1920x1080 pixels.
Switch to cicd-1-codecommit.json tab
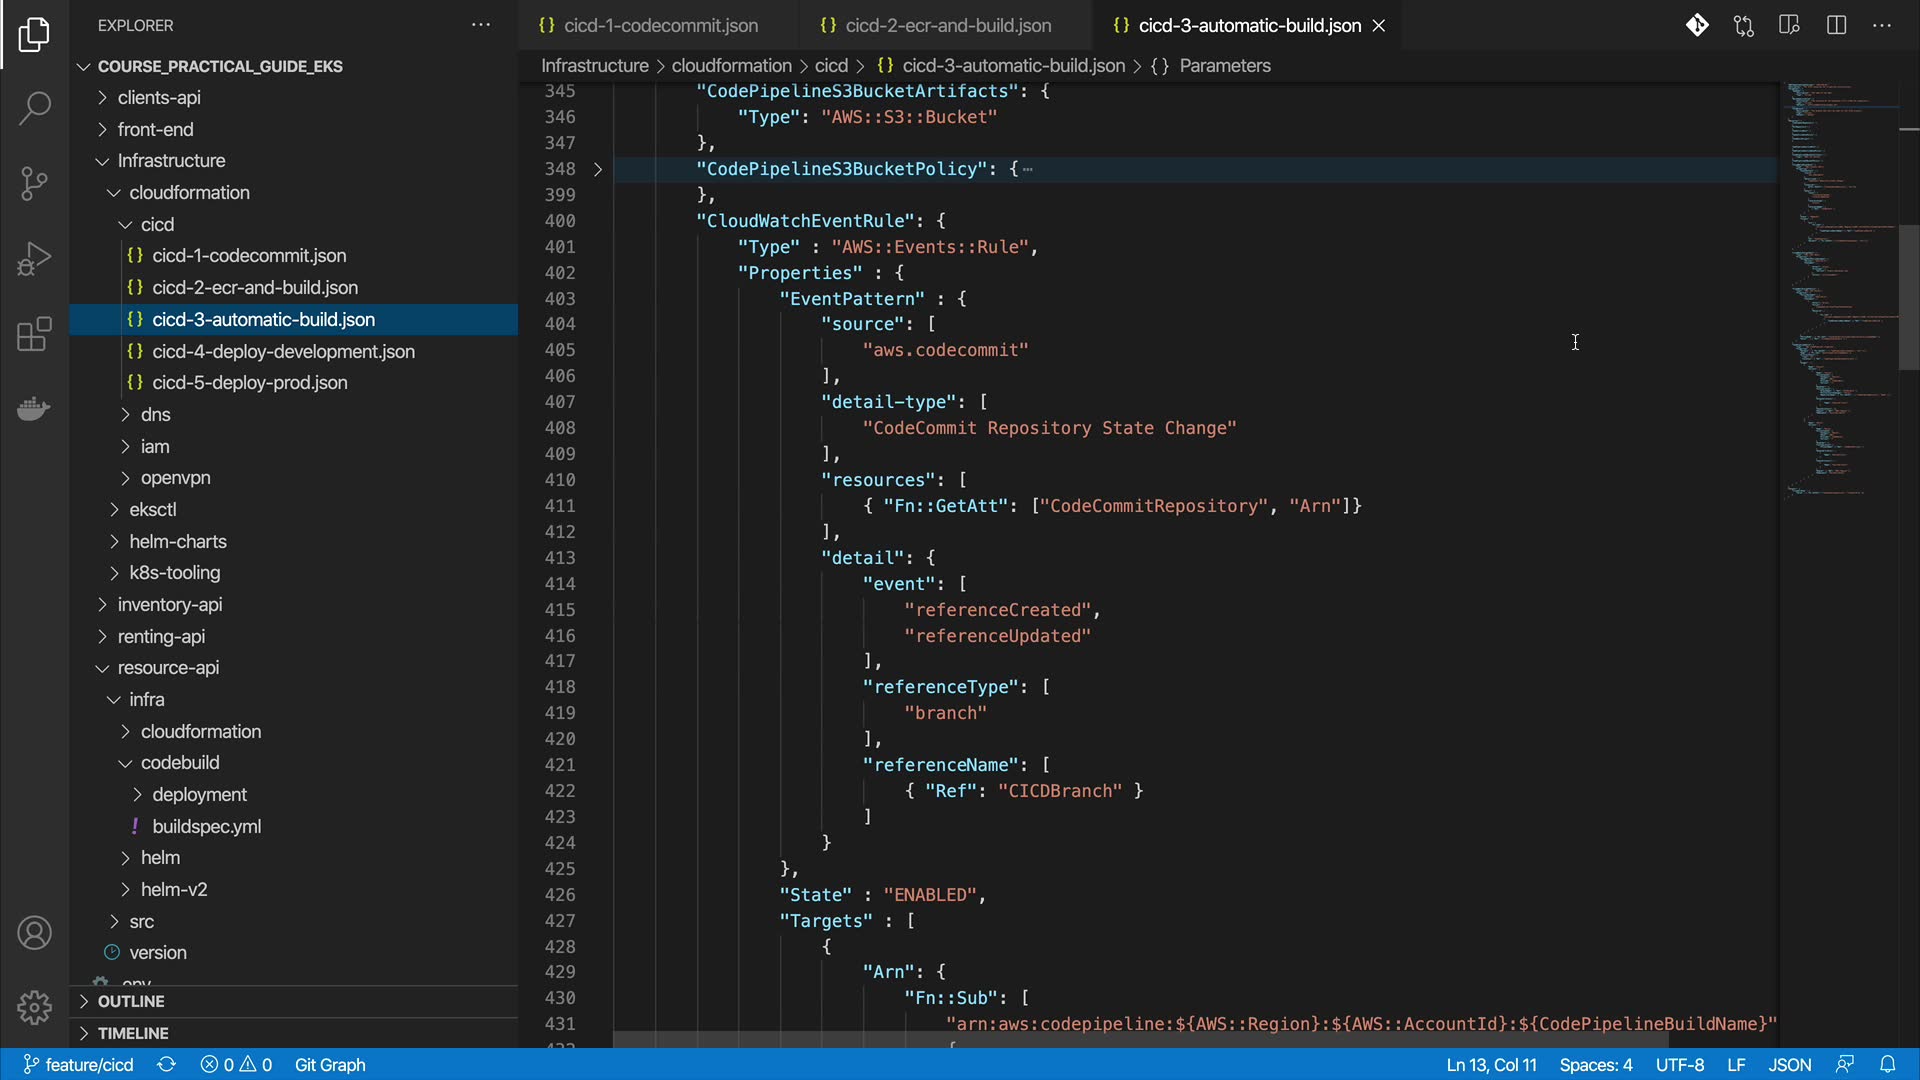pyautogui.click(x=660, y=25)
